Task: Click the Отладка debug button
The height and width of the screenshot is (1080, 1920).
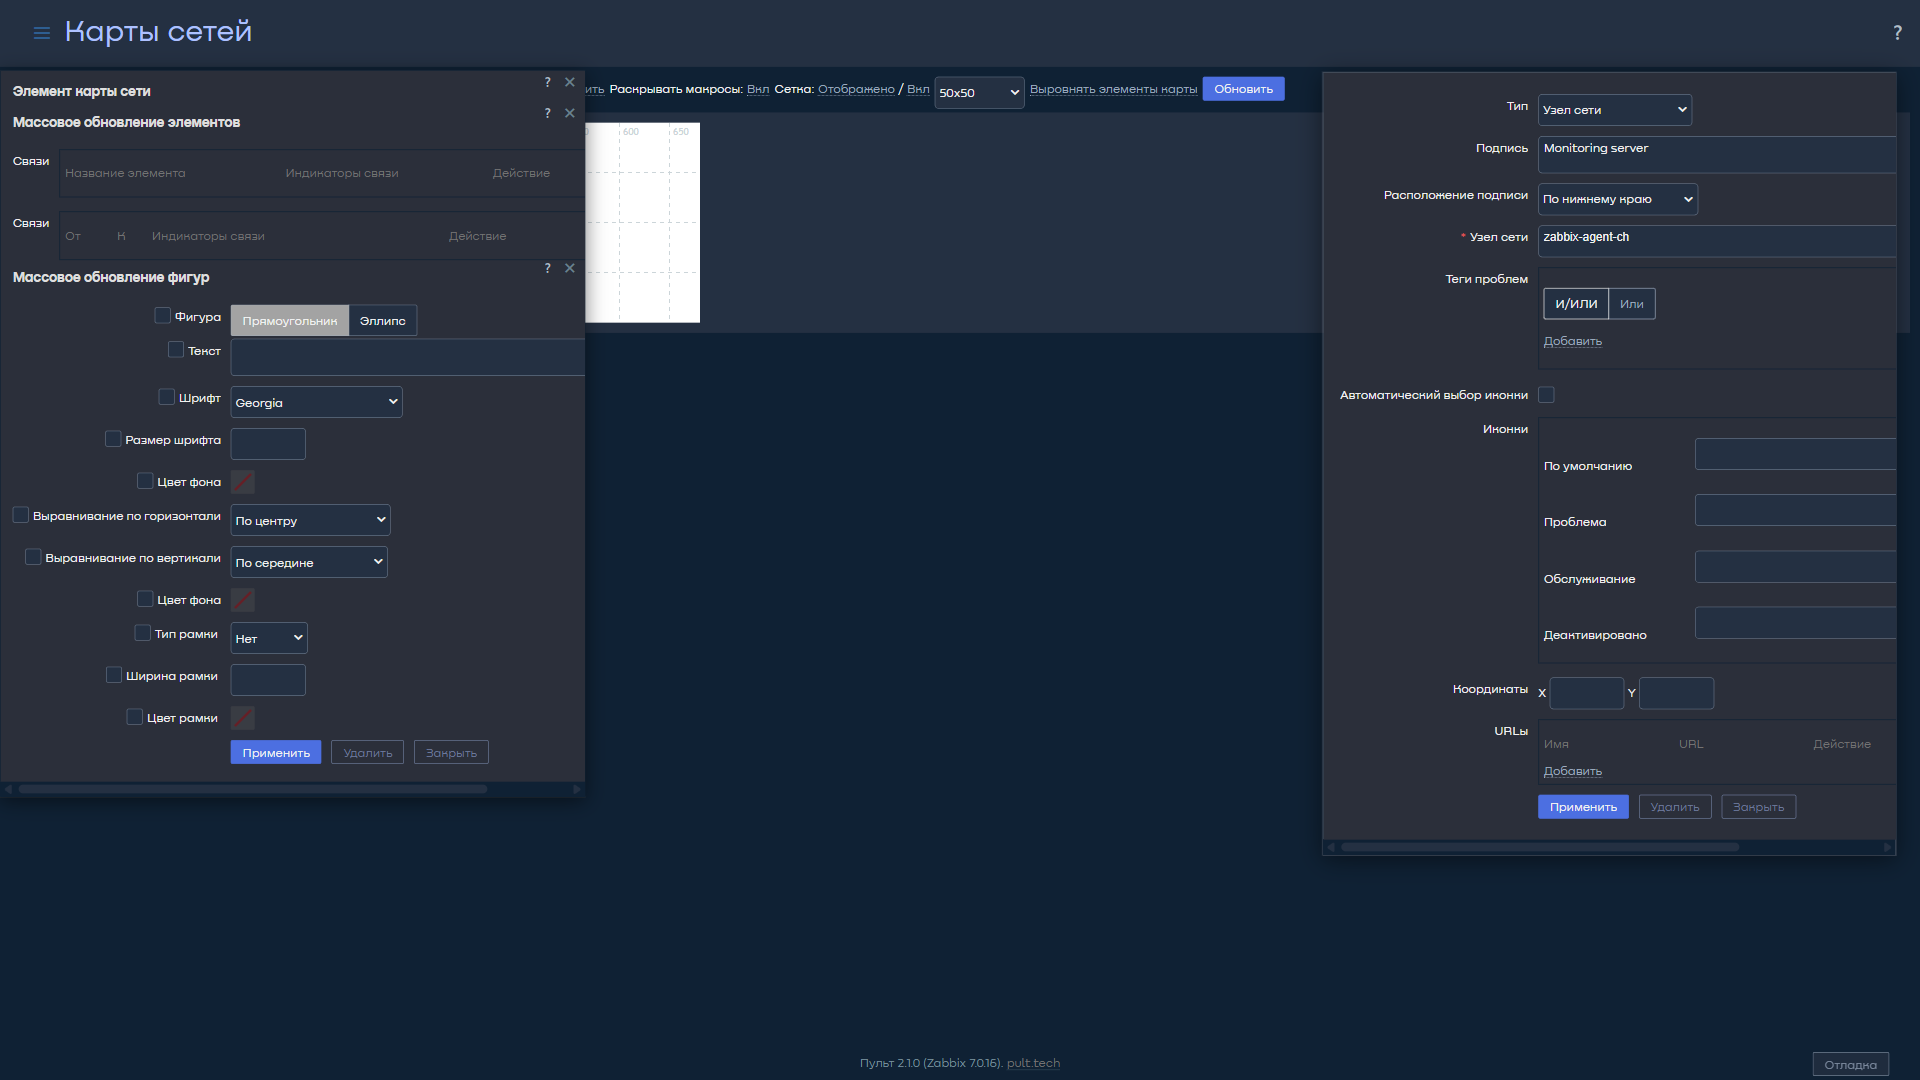Action: (x=1850, y=1065)
